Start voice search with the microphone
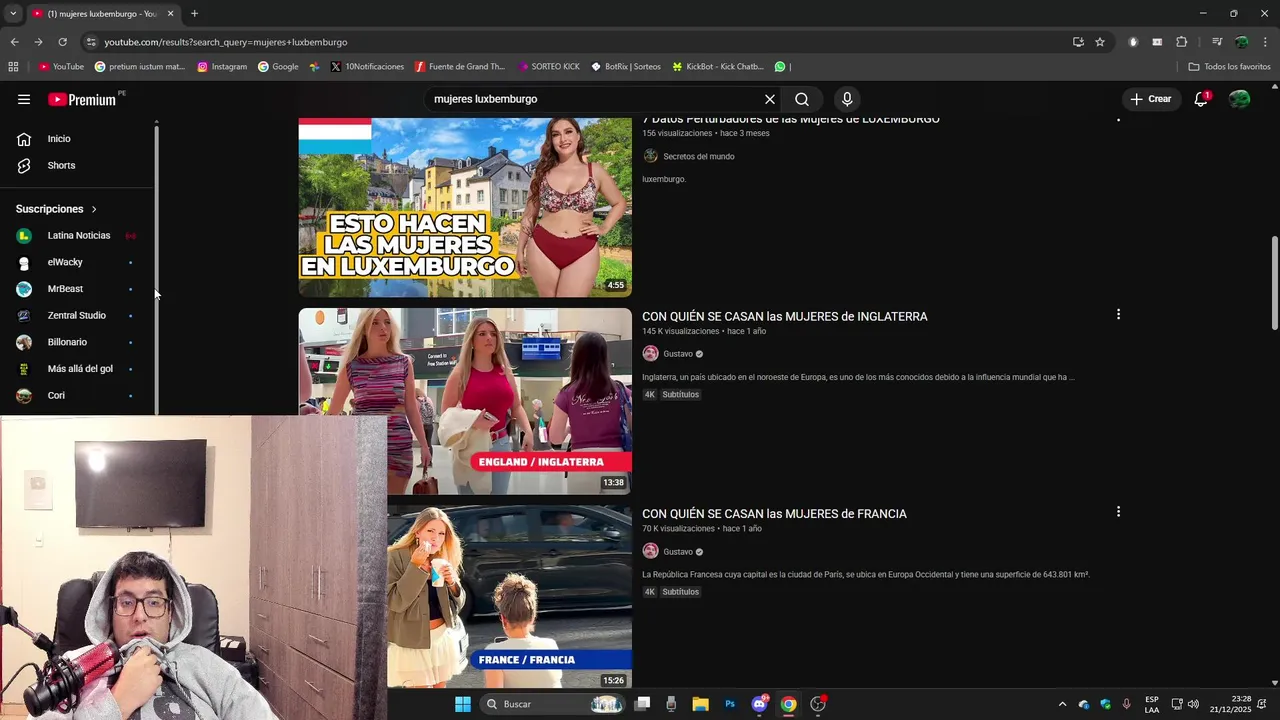The width and height of the screenshot is (1280, 720). (x=847, y=99)
